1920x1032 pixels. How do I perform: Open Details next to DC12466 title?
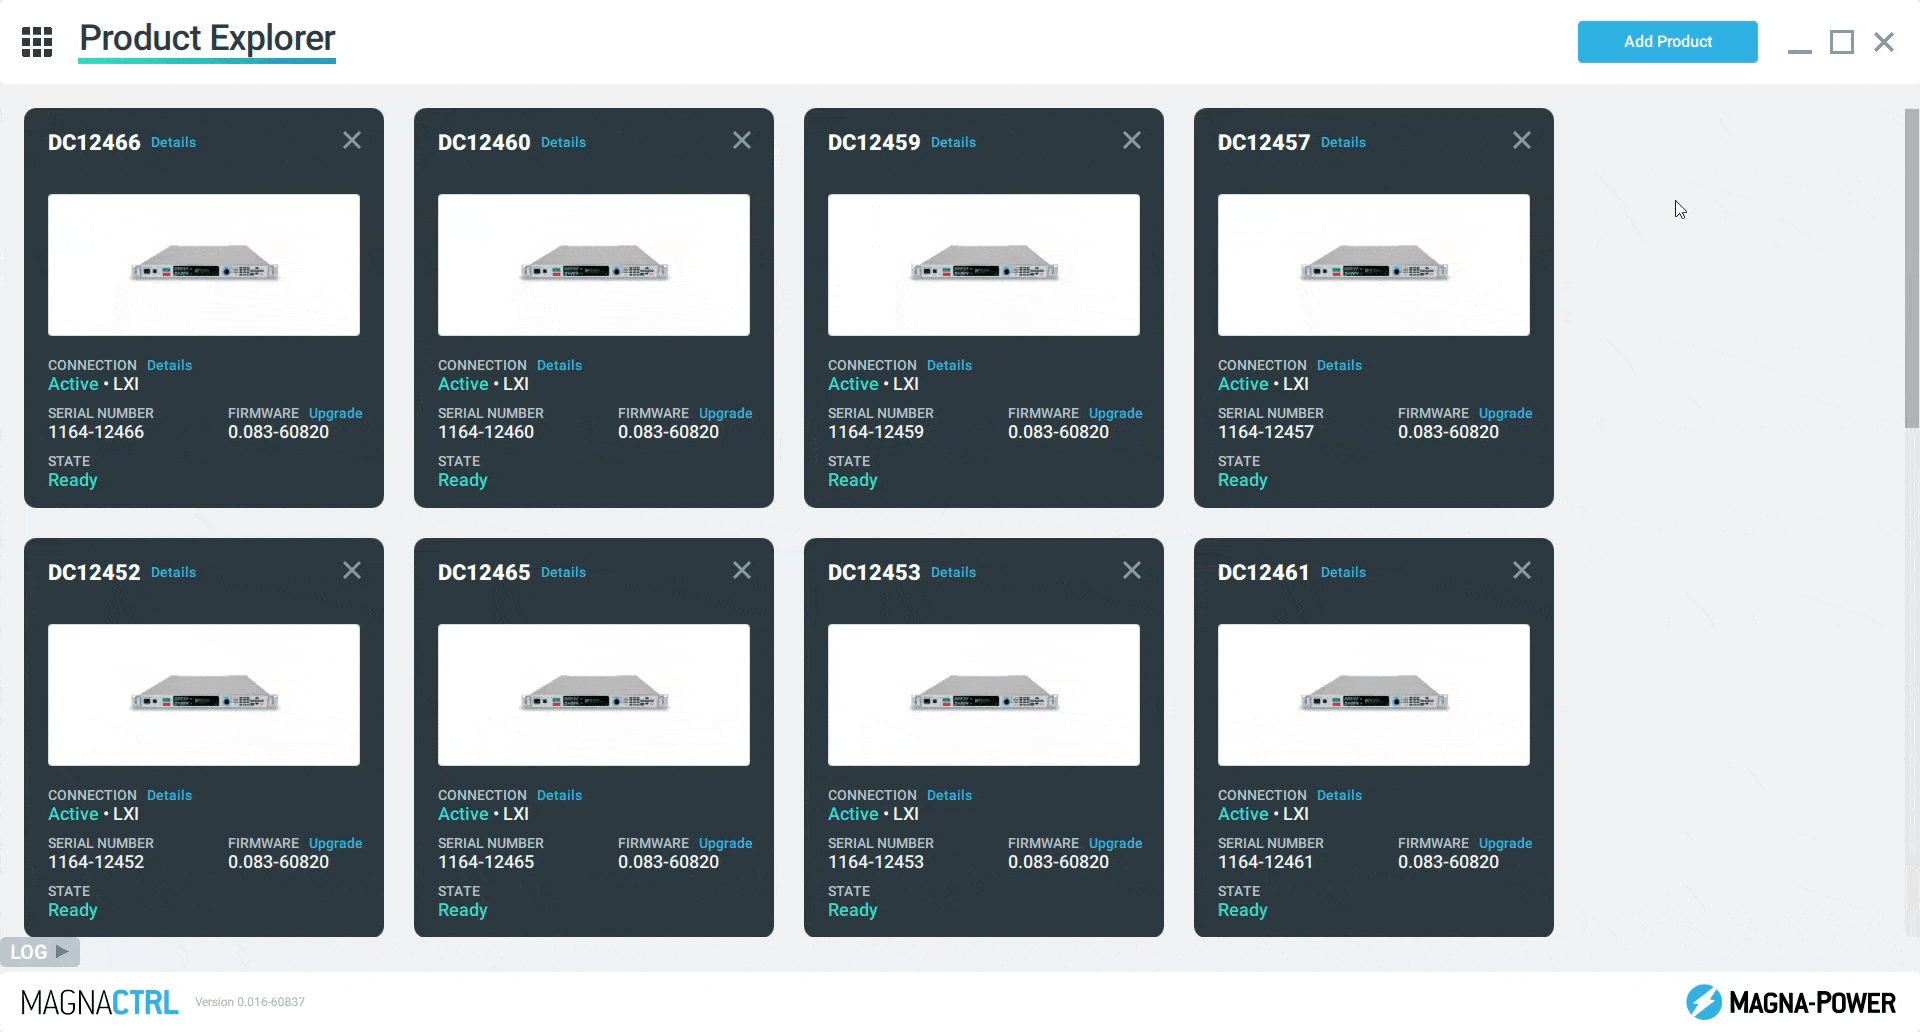pyautogui.click(x=173, y=143)
